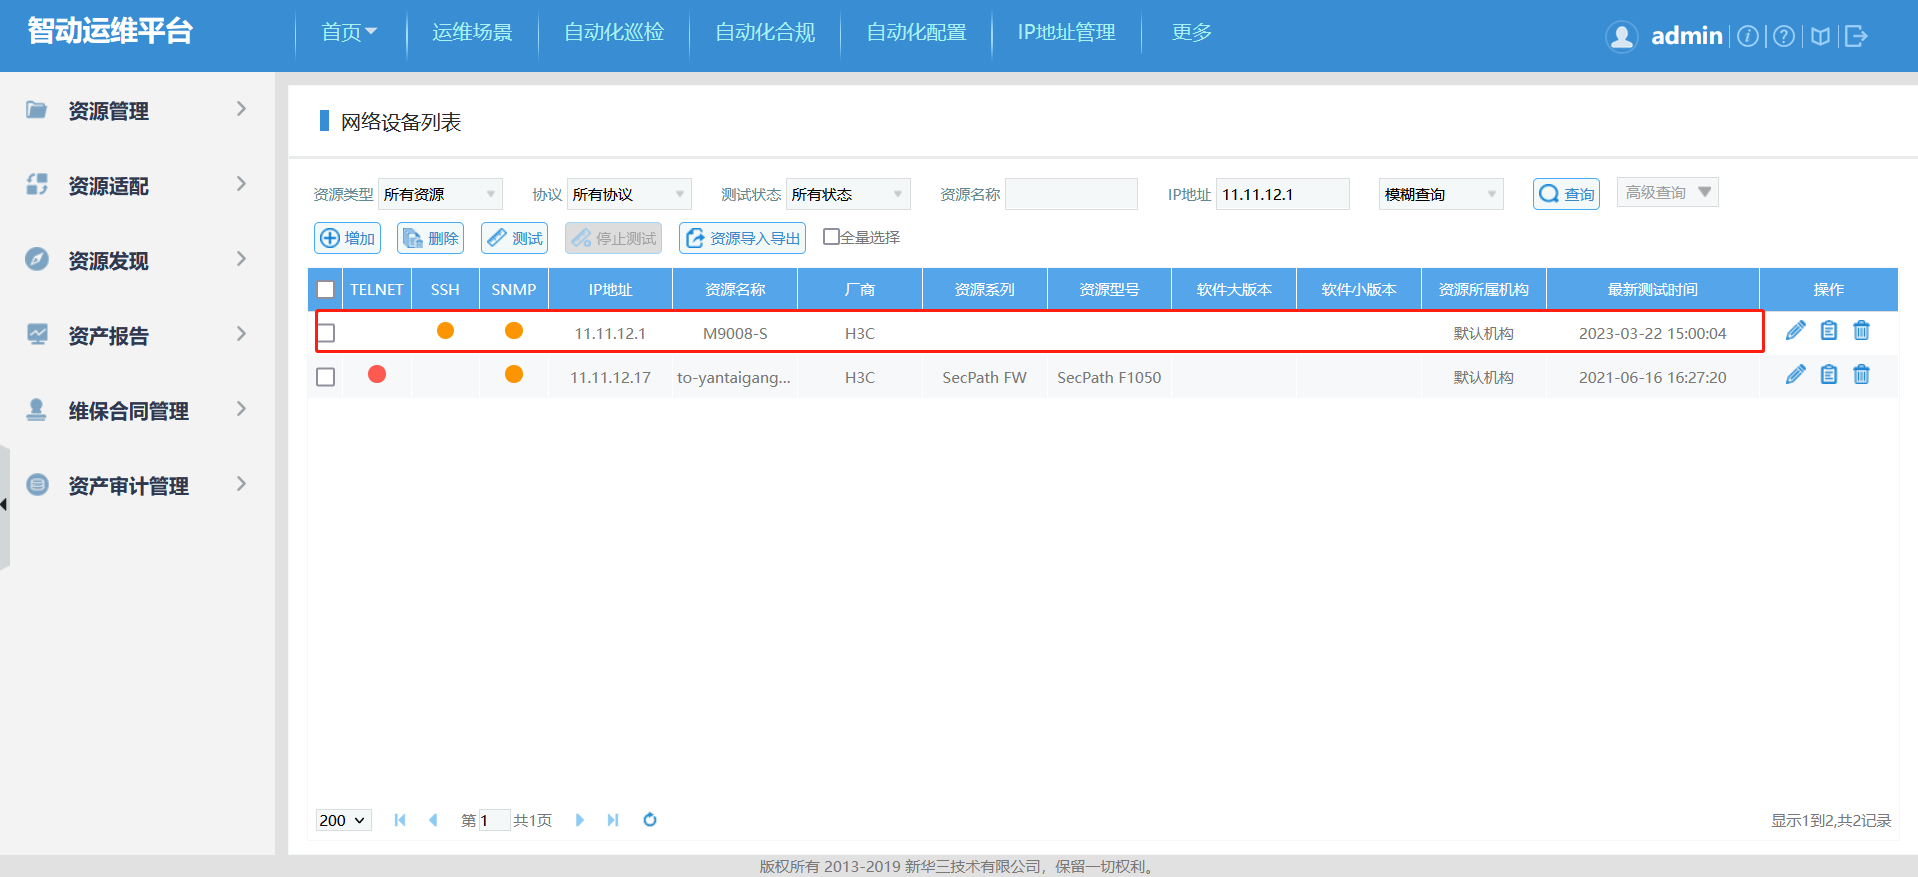The image size is (1918, 877).
Task: Click the 删除 delete button
Action: (431, 238)
